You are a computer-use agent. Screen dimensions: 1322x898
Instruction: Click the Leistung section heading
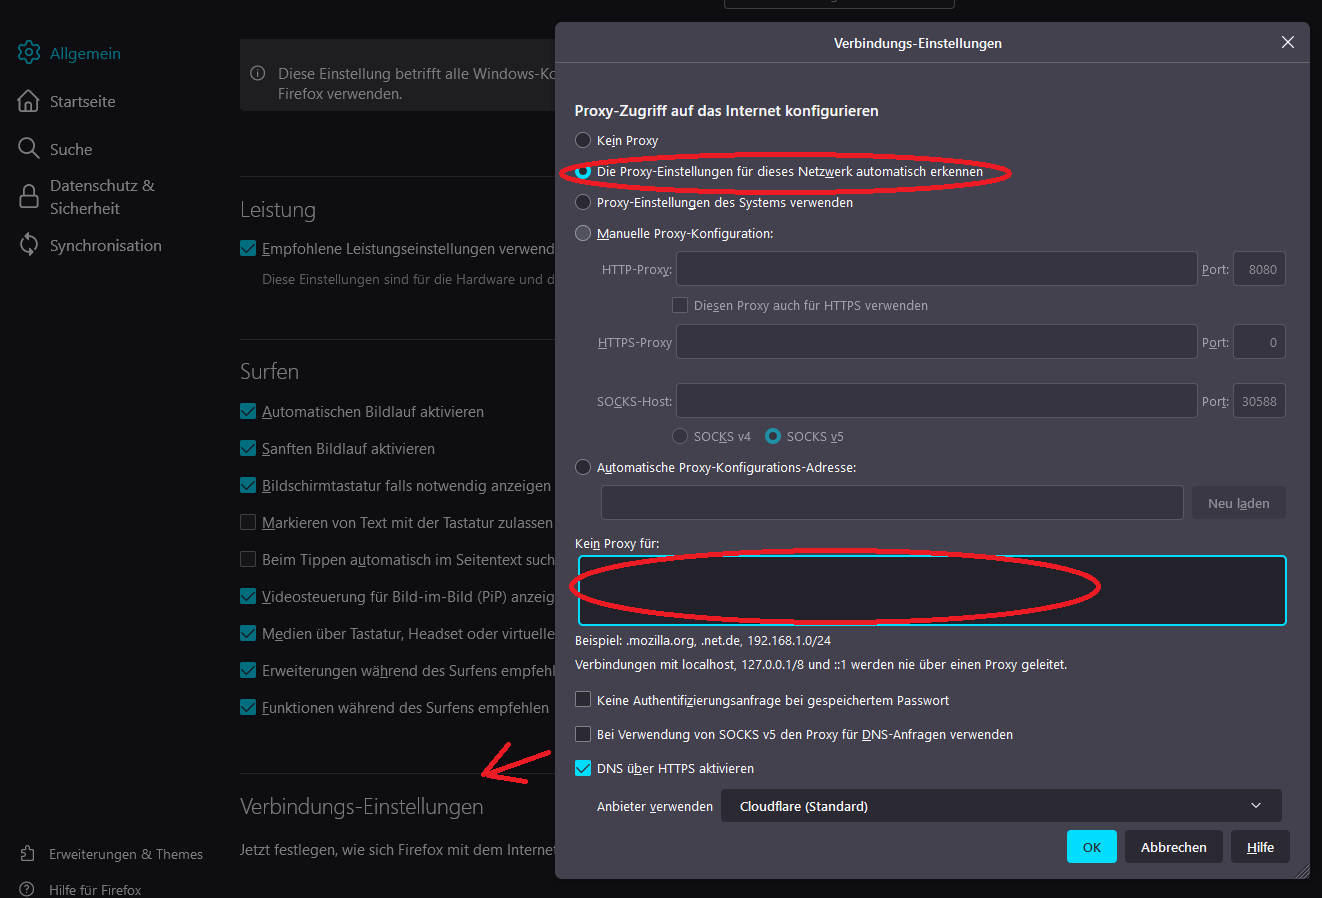(278, 210)
